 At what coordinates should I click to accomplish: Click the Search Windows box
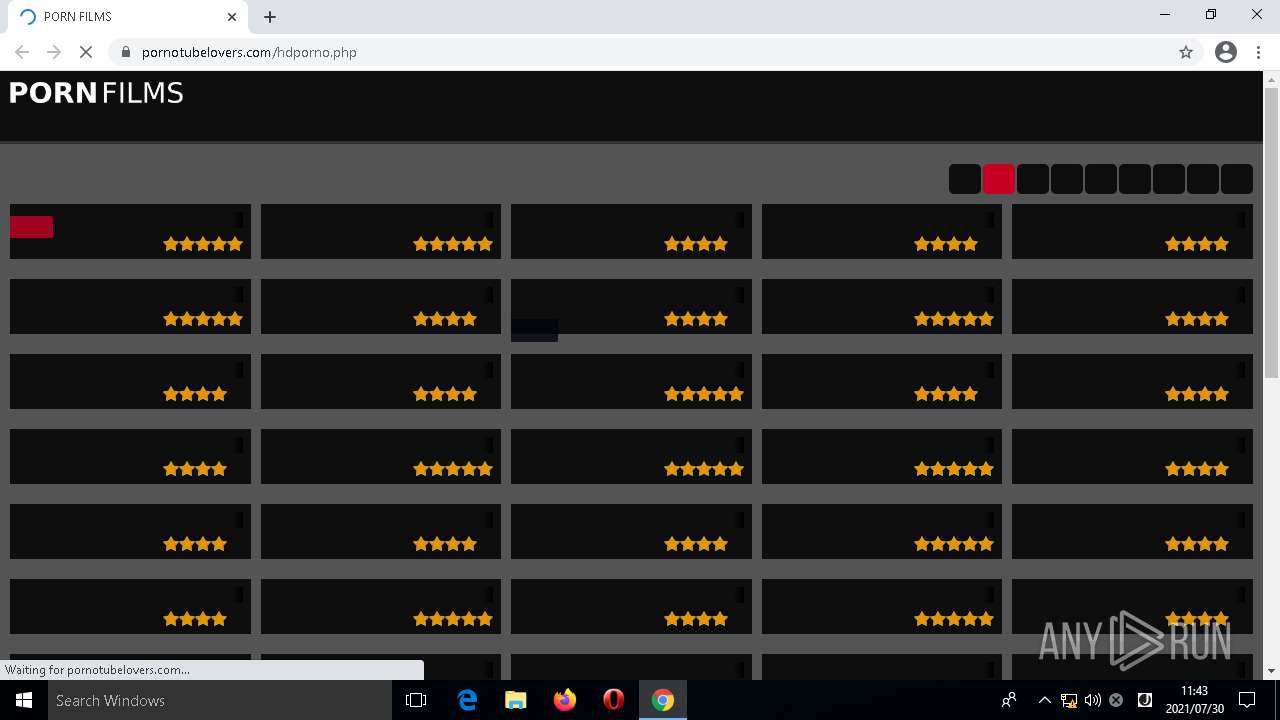[x=220, y=700]
